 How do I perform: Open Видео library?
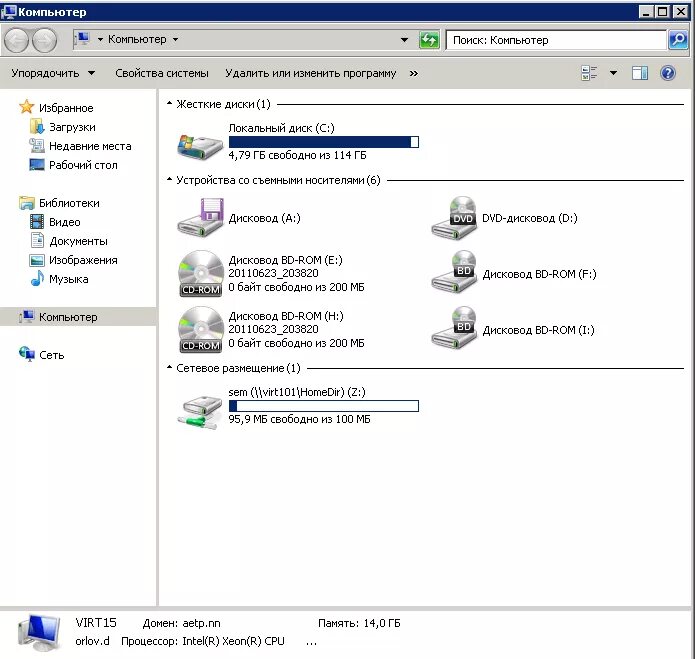click(65, 222)
